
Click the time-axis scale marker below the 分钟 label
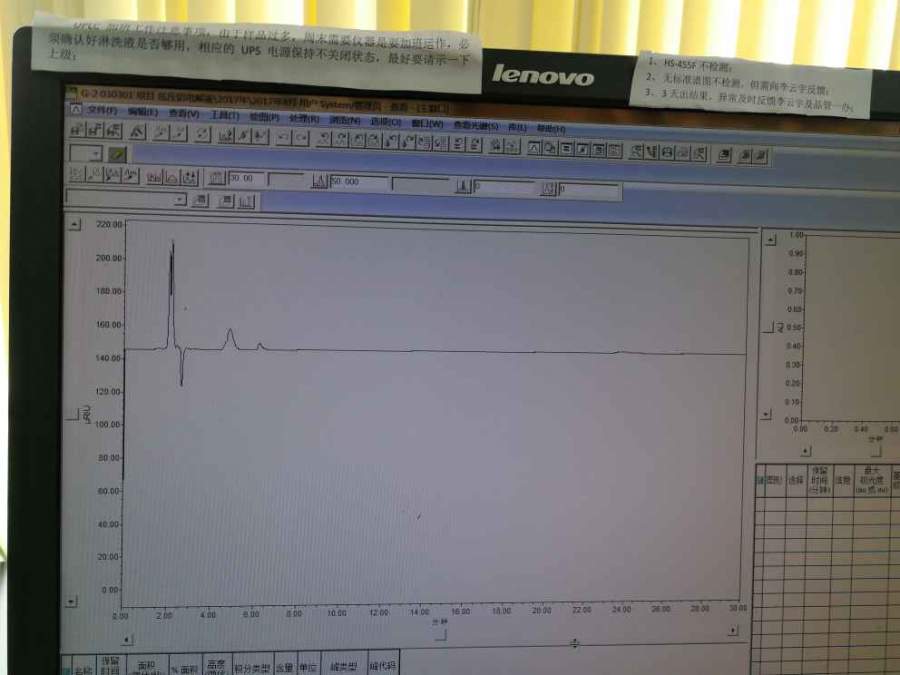(x=441, y=635)
